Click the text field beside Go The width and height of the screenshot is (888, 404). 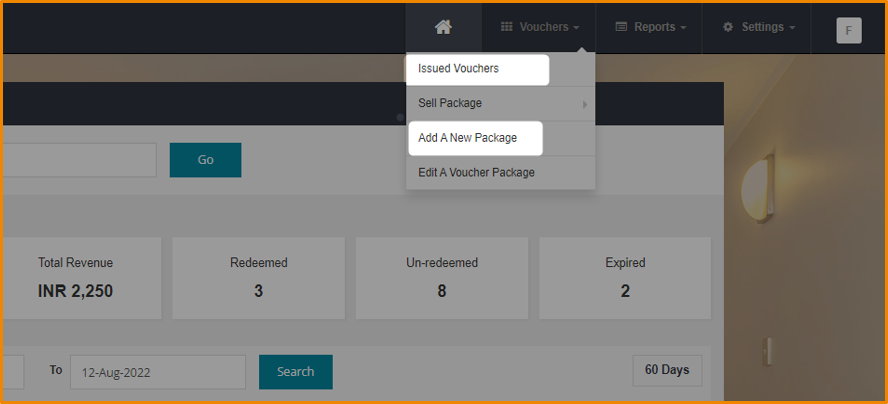point(78,160)
